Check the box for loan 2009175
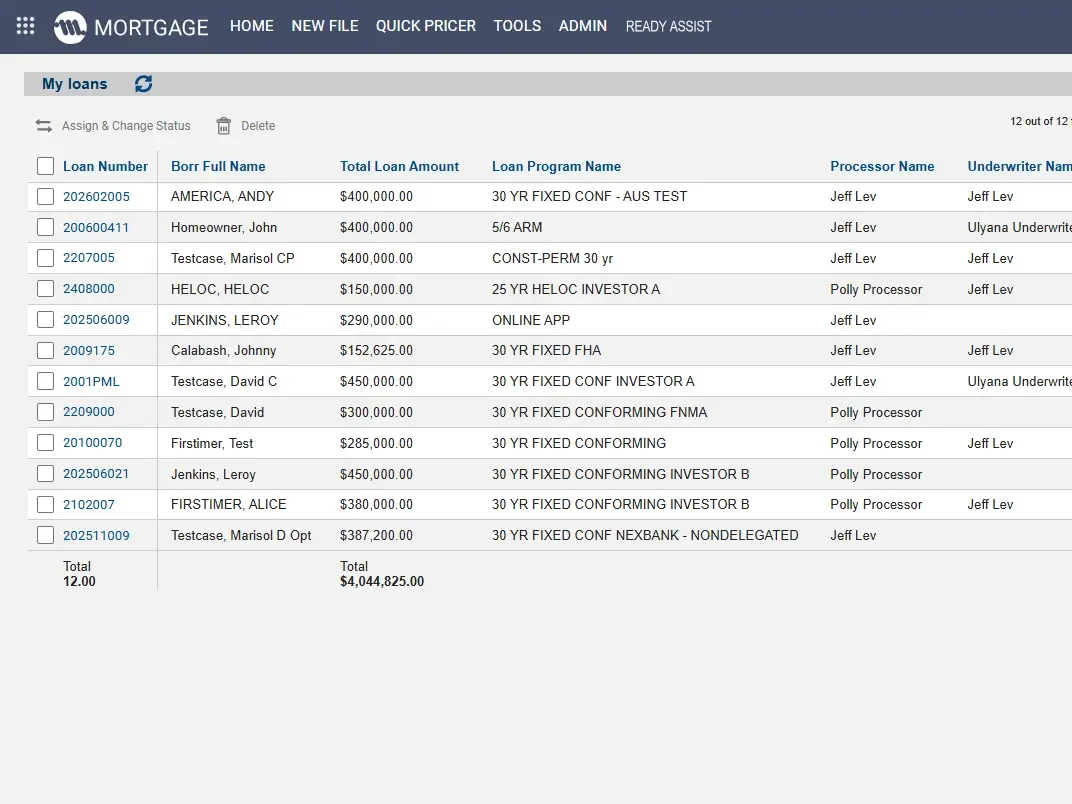Image resolution: width=1072 pixels, height=804 pixels. pos(45,351)
